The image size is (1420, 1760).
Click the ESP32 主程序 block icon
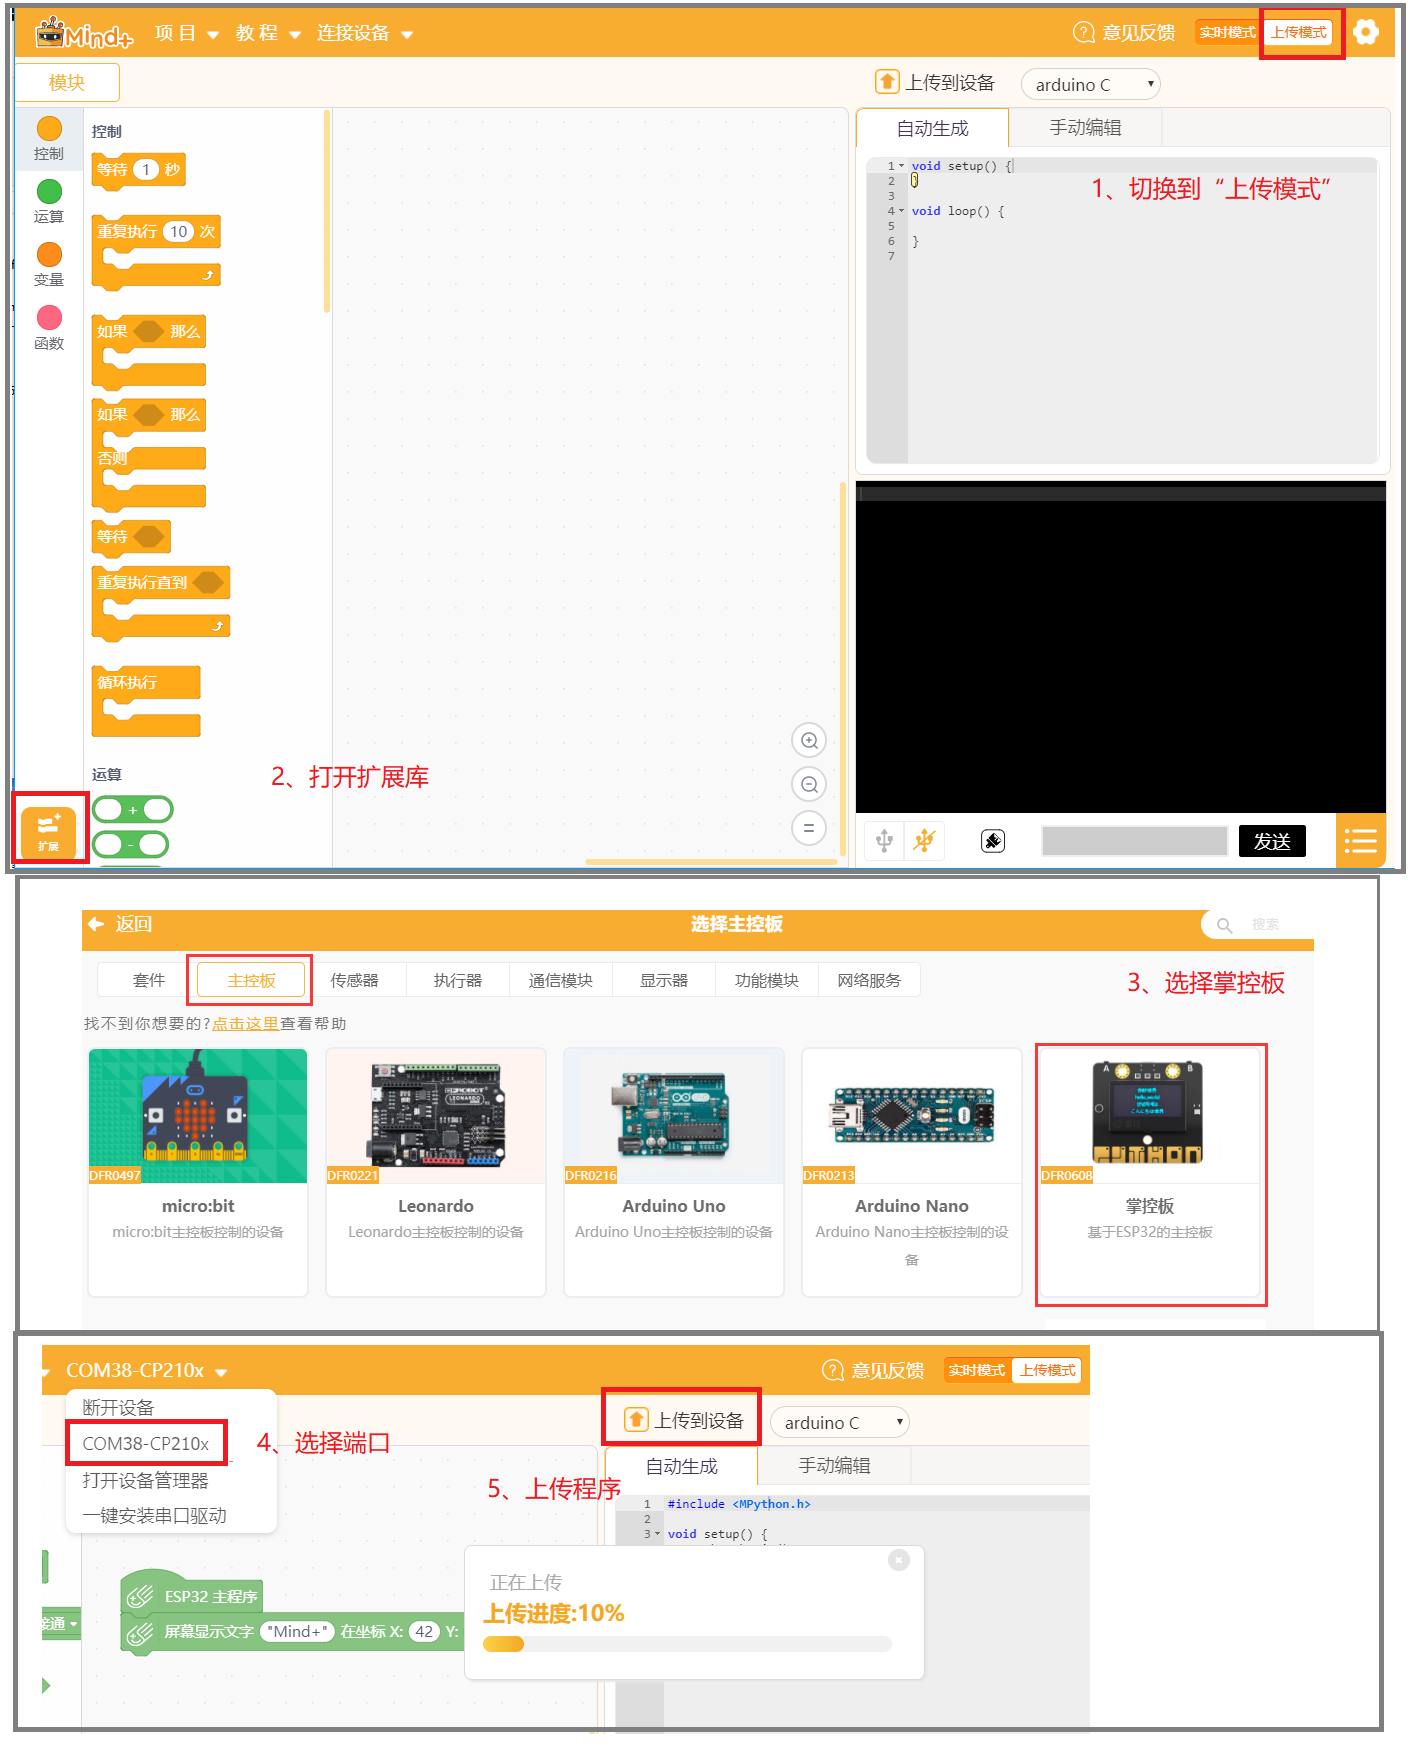(x=141, y=1596)
